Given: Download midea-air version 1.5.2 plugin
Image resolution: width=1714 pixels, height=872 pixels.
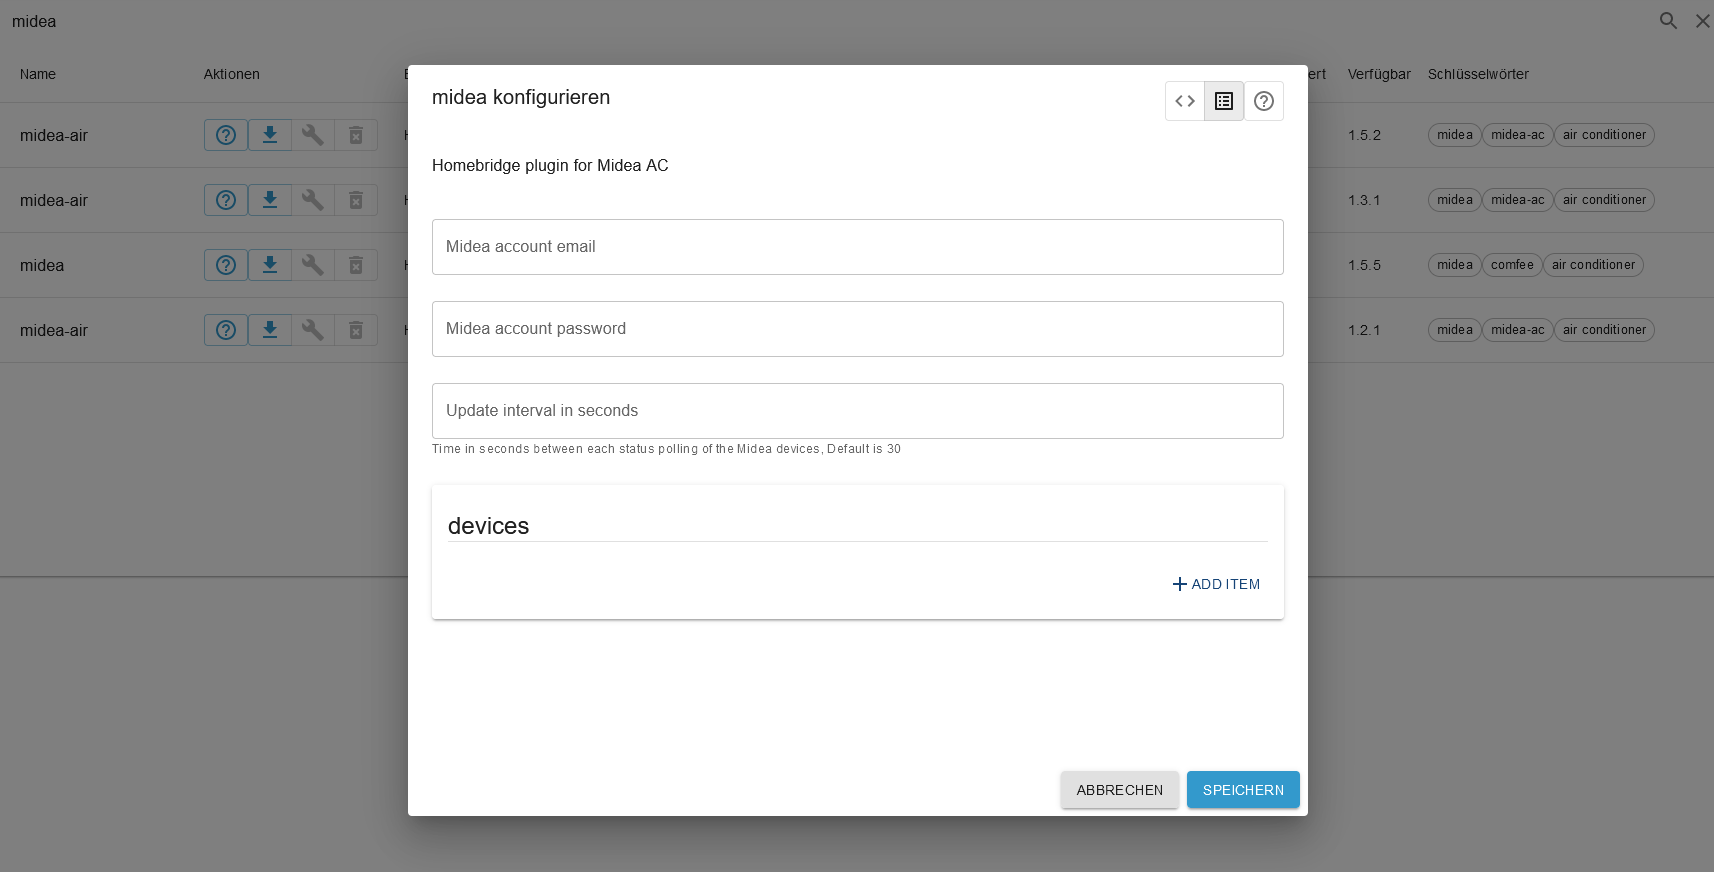Looking at the screenshot, I should [x=270, y=135].
